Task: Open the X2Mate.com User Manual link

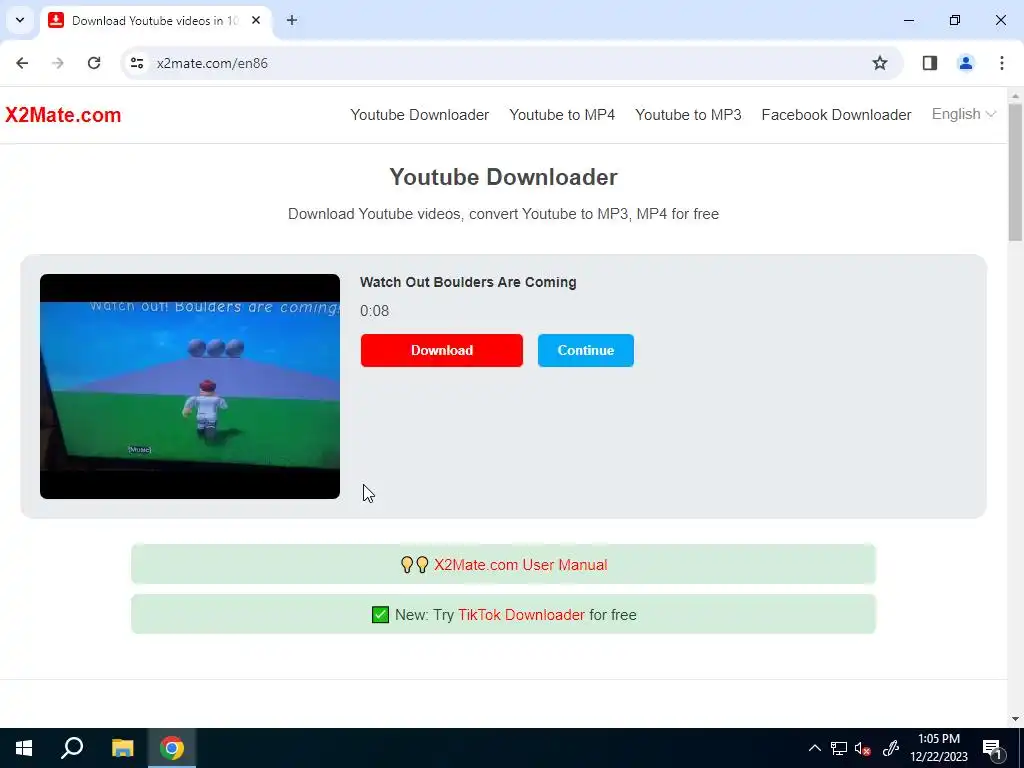Action: [520, 565]
